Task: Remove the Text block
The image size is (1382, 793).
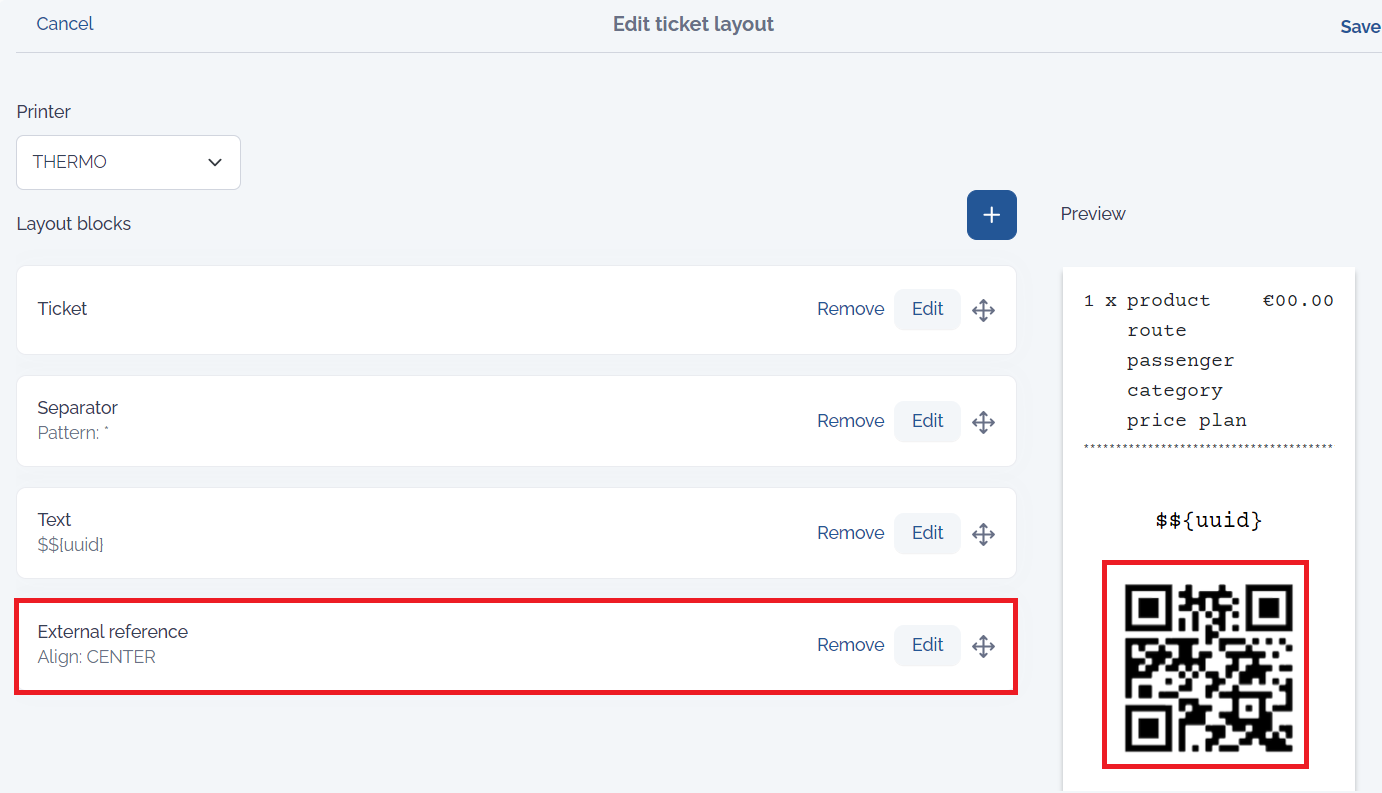Action: click(850, 533)
